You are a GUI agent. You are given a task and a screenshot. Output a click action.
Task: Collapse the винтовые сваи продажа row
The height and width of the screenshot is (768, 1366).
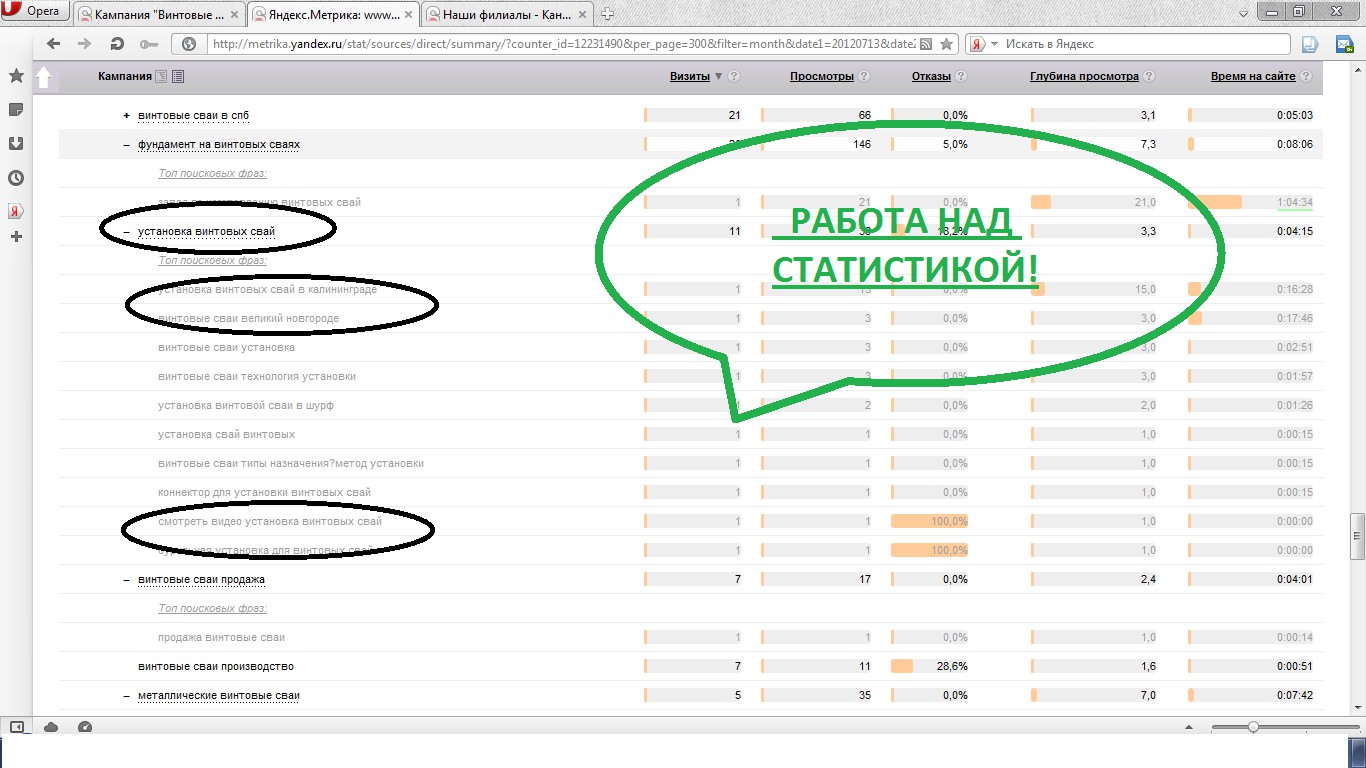coord(126,580)
